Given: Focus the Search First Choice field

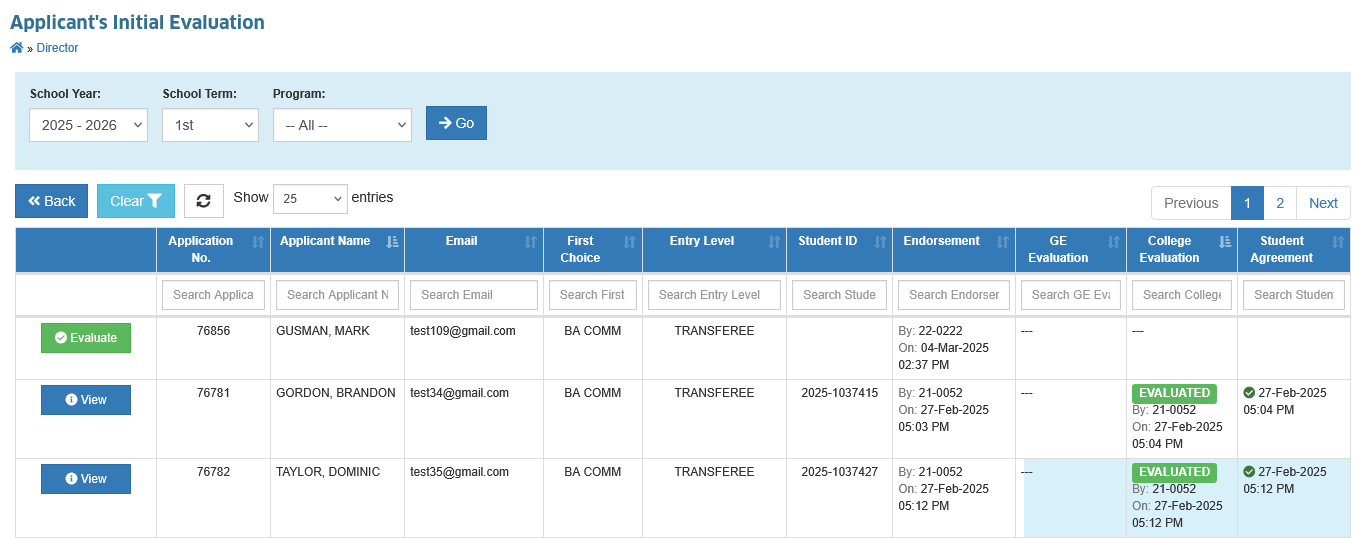Looking at the screenshot, I should [592, 295].
